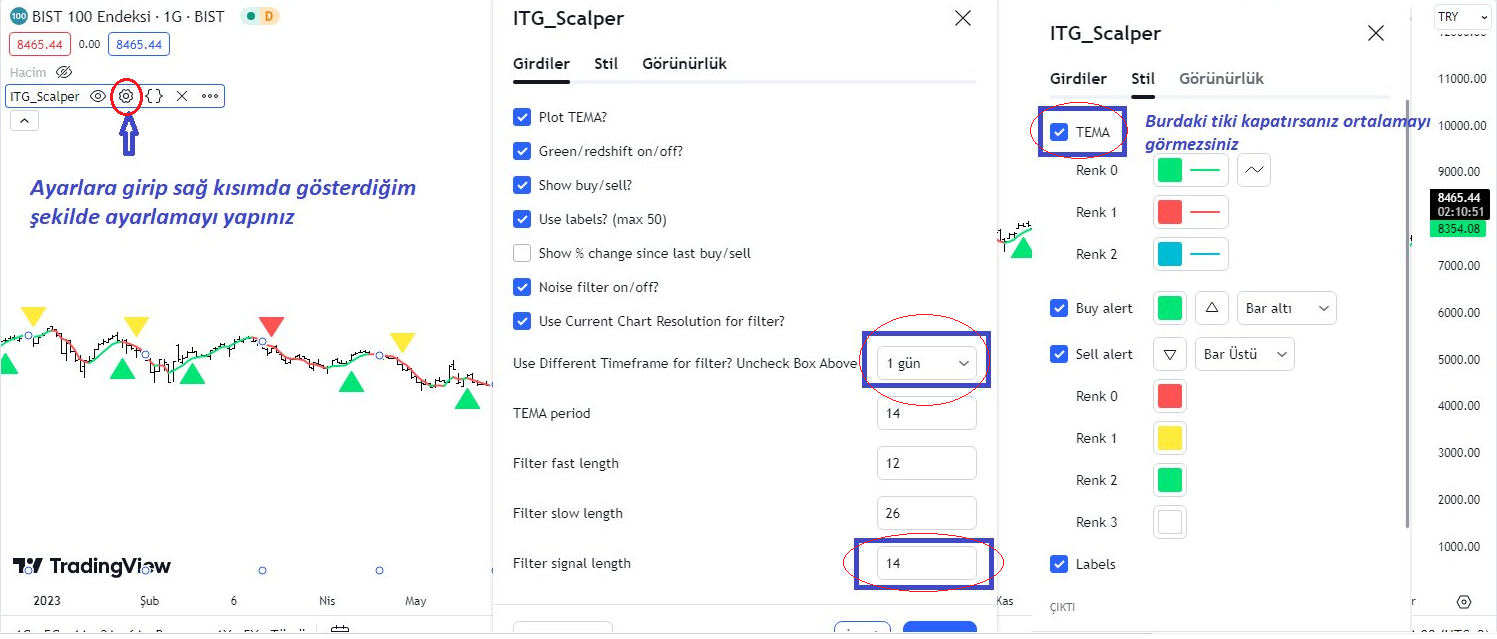Screen dimensions: 1497x639
Task: Toggle ITG_Scalper visibility eye icon
Action: (98, 96)
